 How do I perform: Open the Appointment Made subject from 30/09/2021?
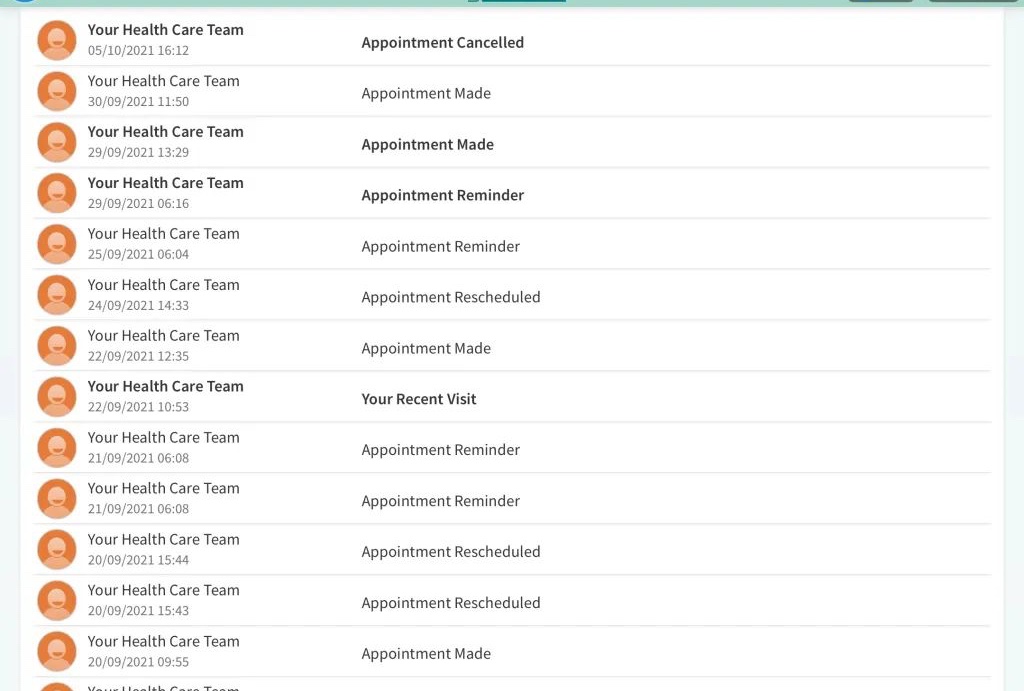(426, 94)
